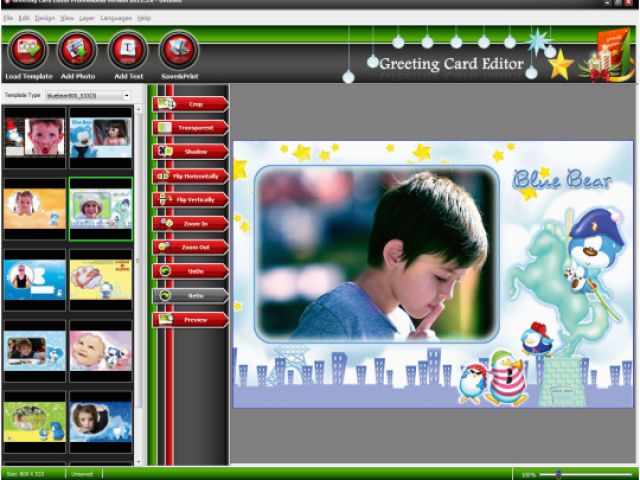Adjust the zoom slider in status bar
Screen dimensions: 640x480
558,474
